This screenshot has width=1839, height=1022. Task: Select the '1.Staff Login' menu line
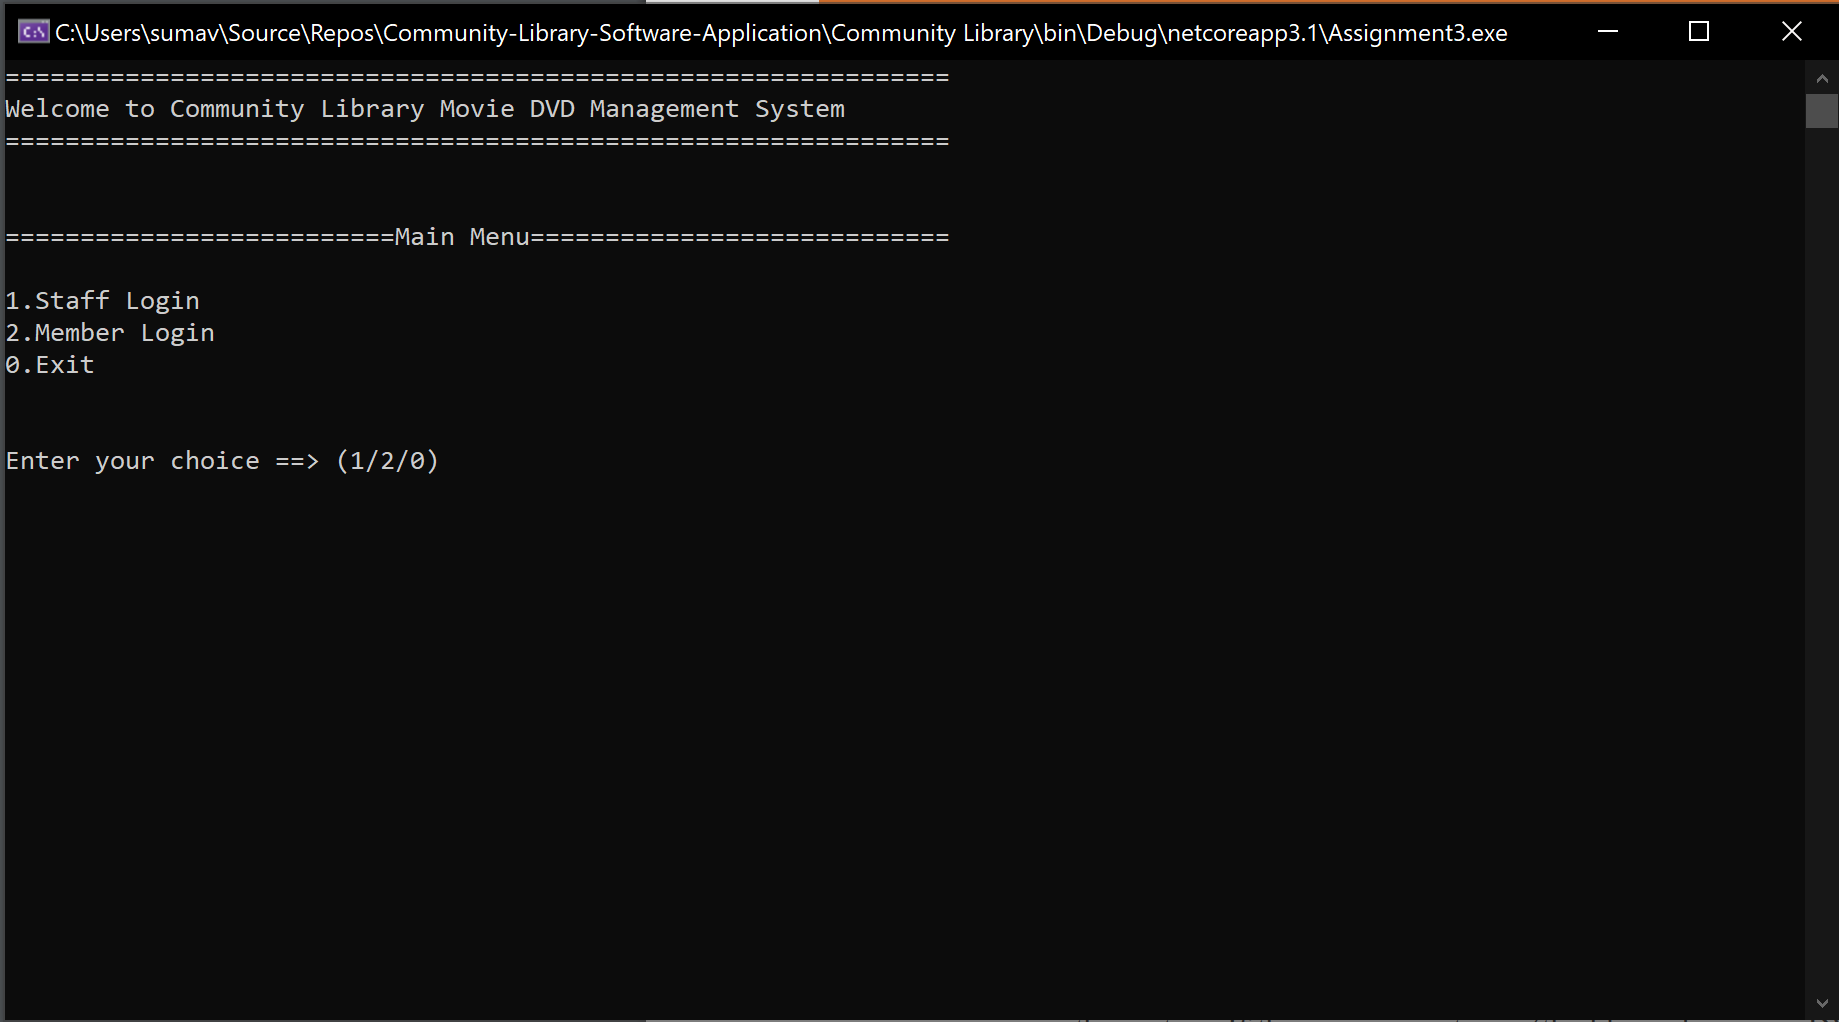click(102, 299)
